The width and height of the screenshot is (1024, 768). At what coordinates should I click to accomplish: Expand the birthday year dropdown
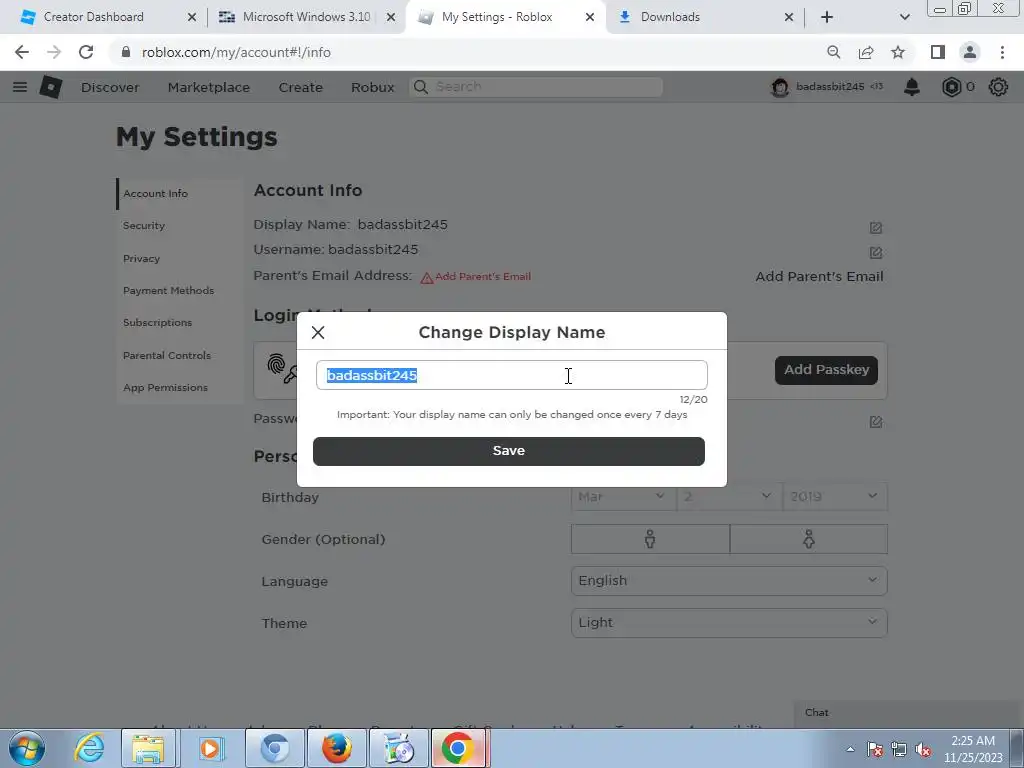835,497
